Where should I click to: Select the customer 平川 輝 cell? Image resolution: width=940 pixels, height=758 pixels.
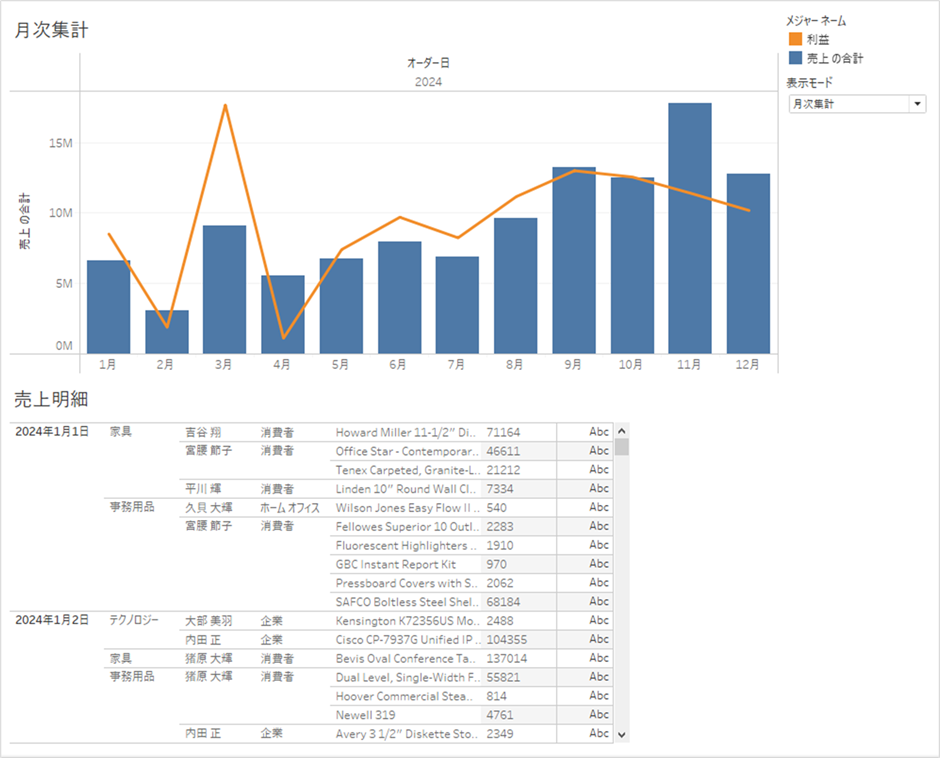(203, 489)
